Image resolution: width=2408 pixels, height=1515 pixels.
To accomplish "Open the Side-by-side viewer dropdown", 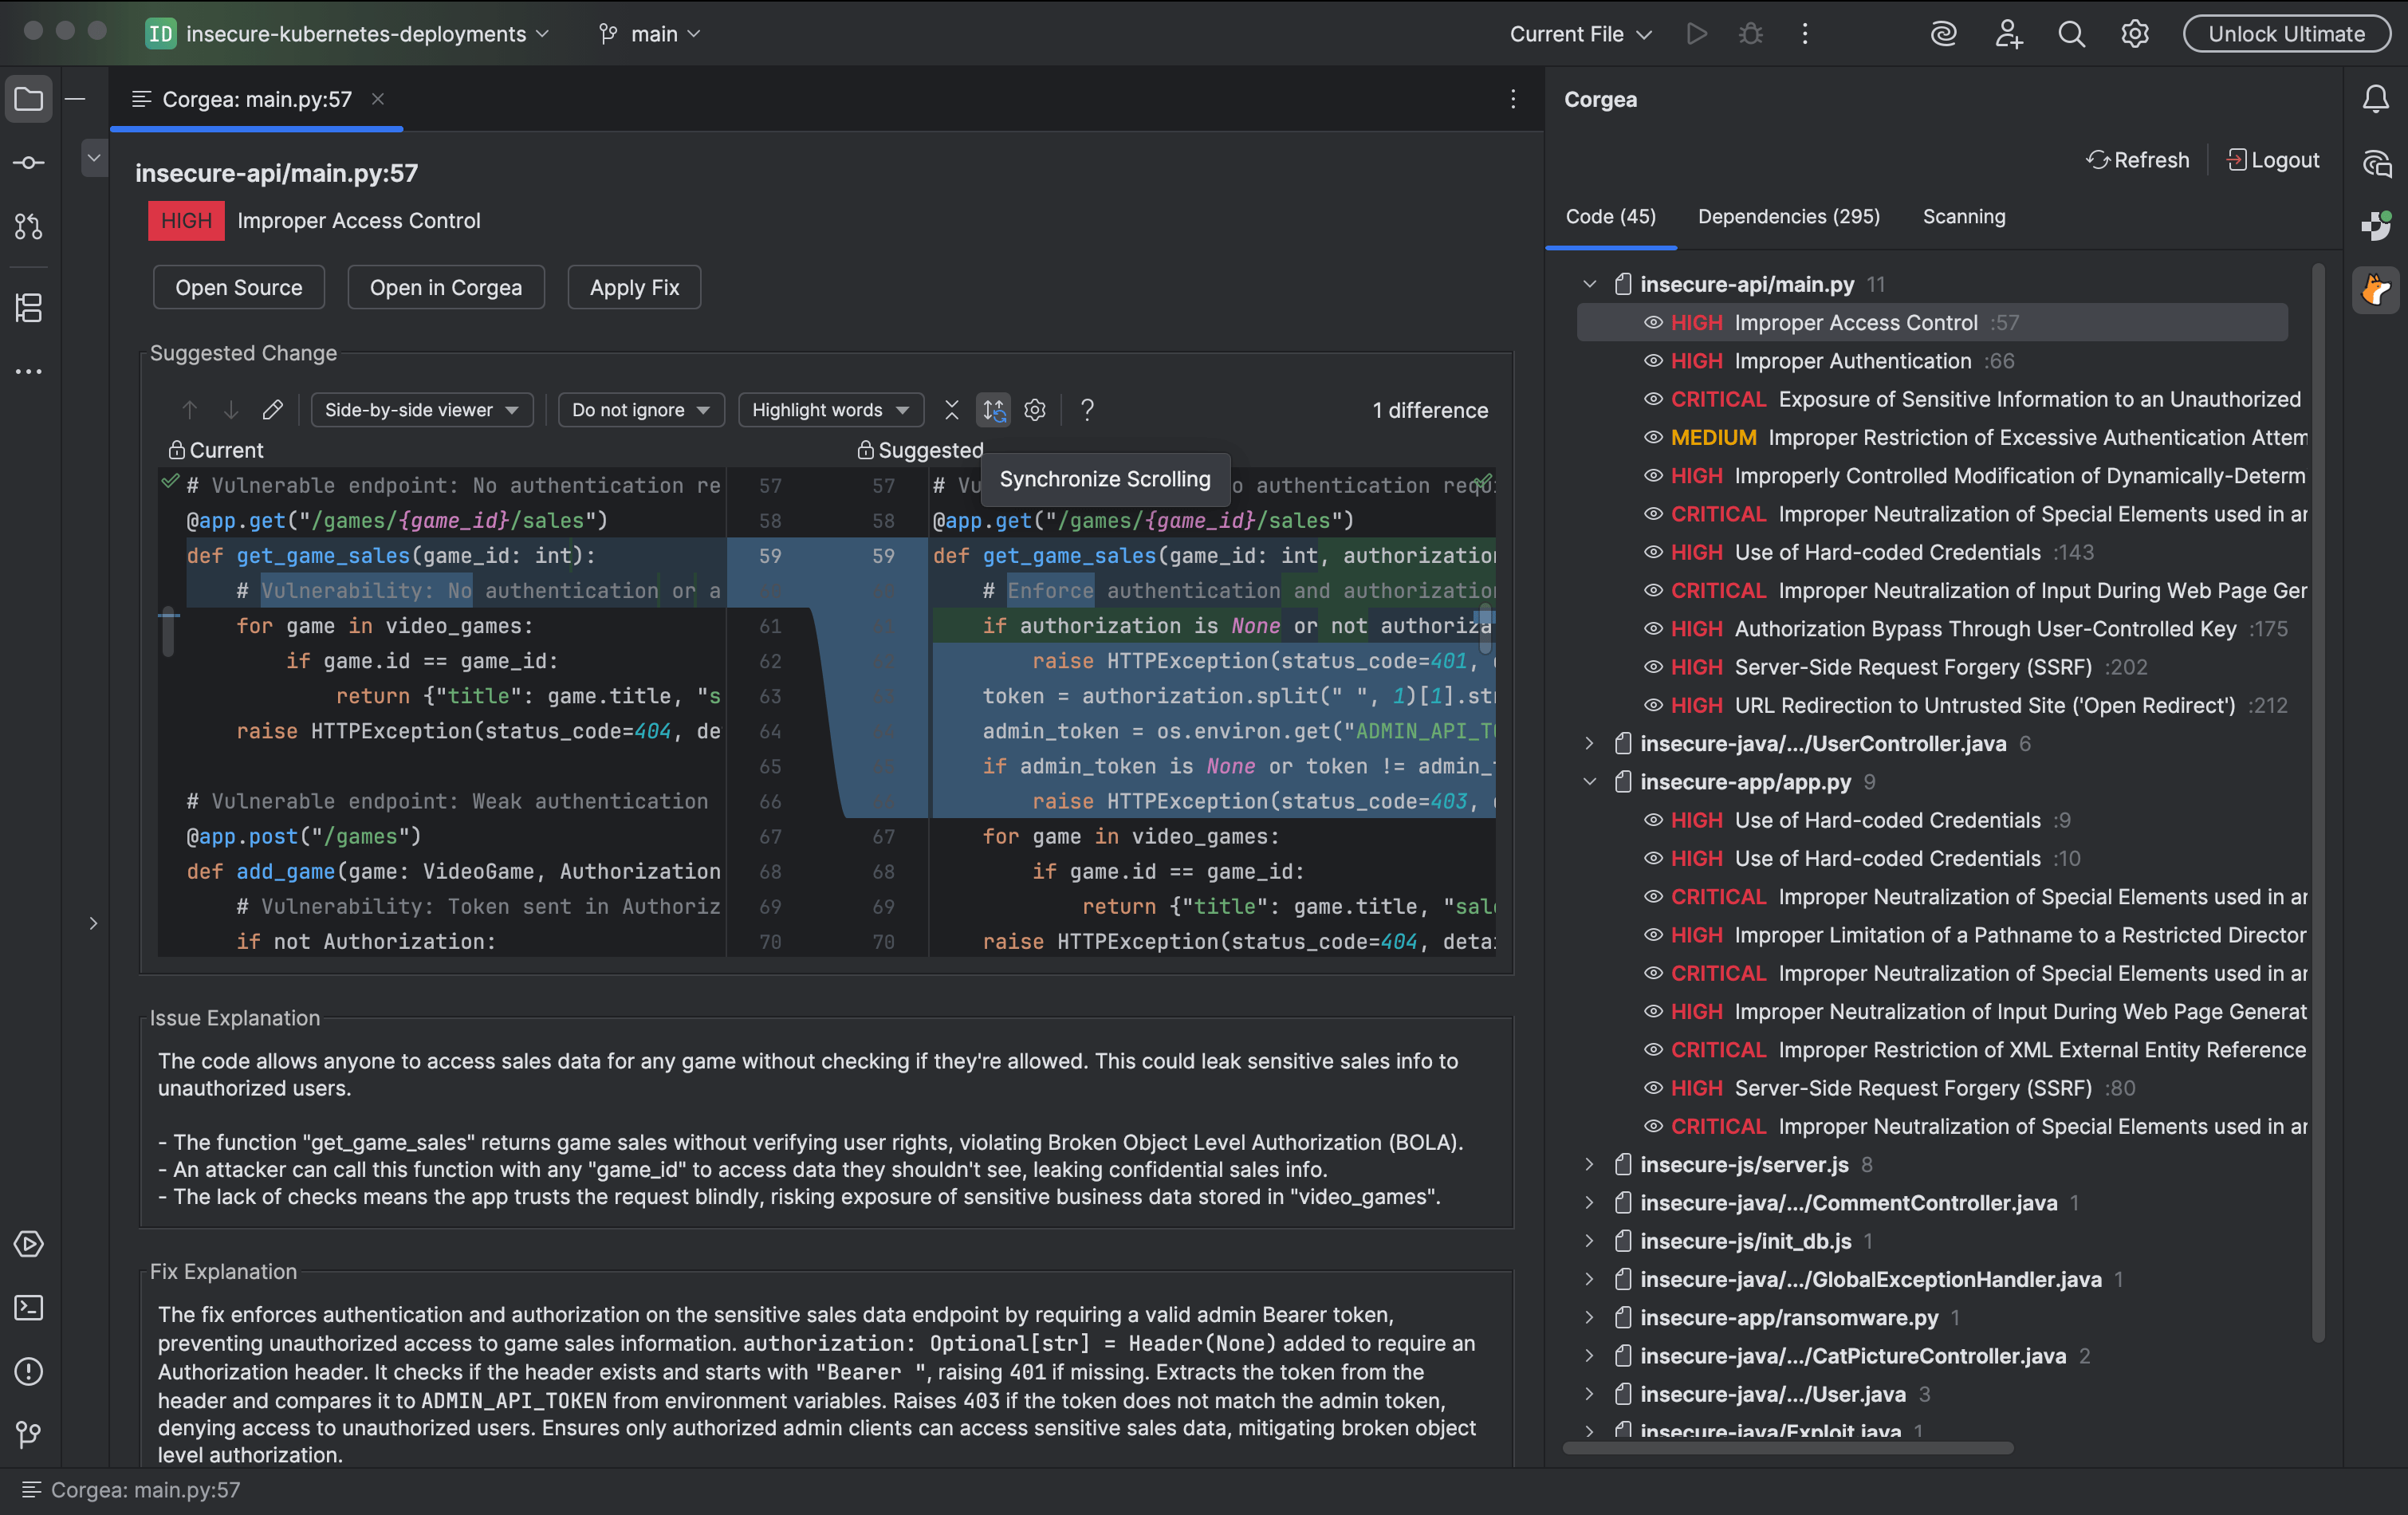I will pos(421,410).
